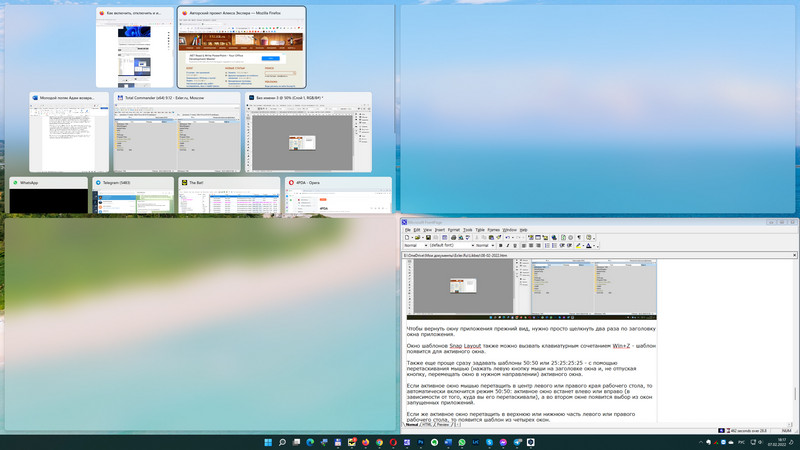The width and height of the screenshot is (800, 450).
Task: Open the Format menu in FrontPage
Action: coord(453,230)
